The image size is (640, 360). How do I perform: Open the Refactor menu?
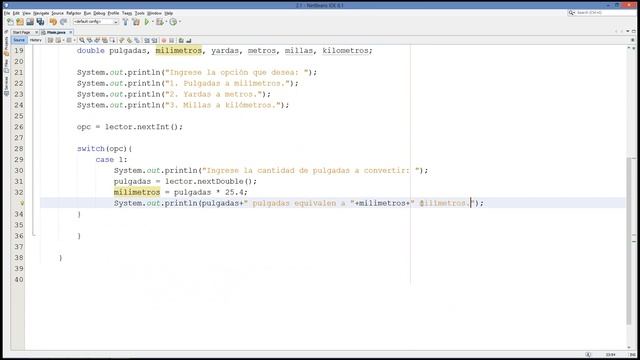pyautogui.click(x=73, y=13)
